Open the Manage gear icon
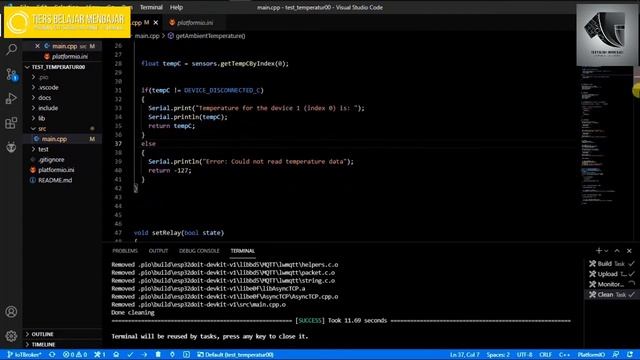640x360 pixels. tap(11, 336)
